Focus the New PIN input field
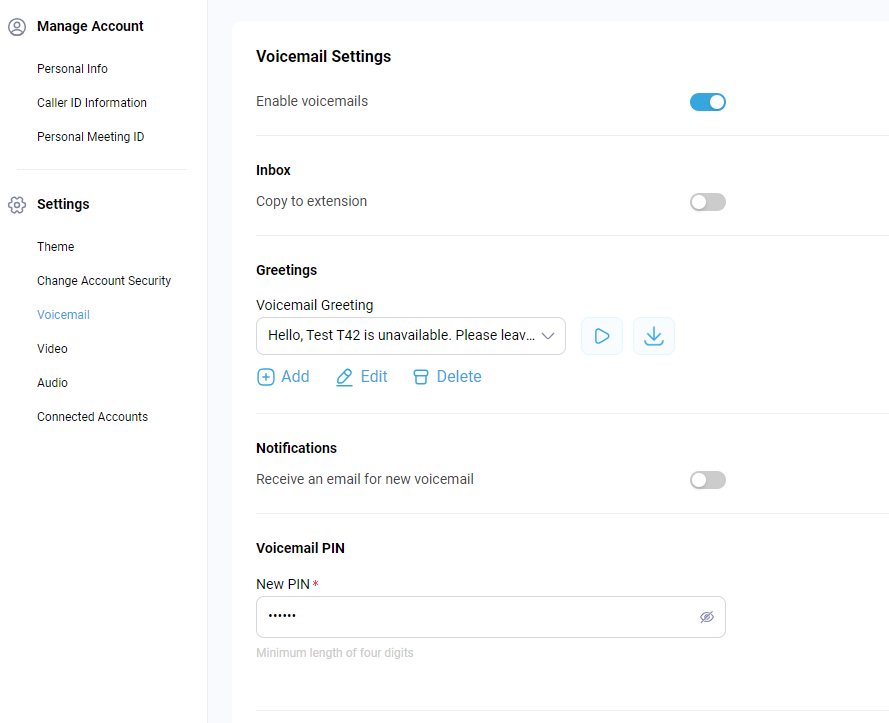The height and width of the screenshot is (723, 889). [490, 617]
